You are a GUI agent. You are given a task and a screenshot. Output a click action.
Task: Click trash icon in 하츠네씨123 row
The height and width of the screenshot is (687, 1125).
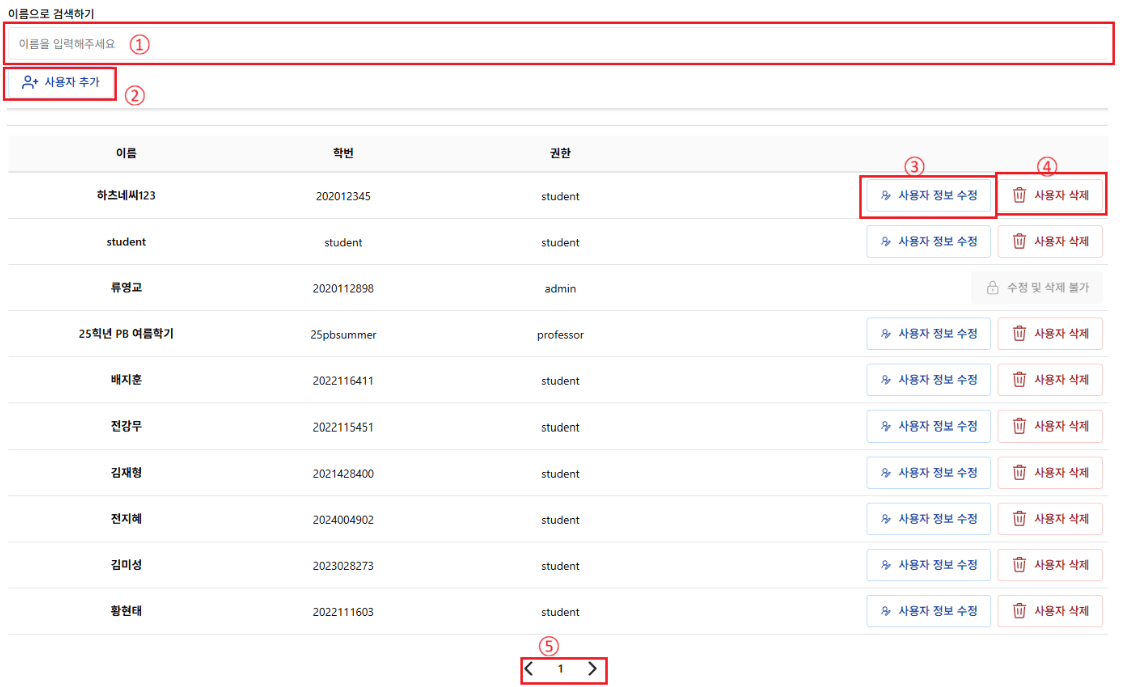tap(1019, 195)
